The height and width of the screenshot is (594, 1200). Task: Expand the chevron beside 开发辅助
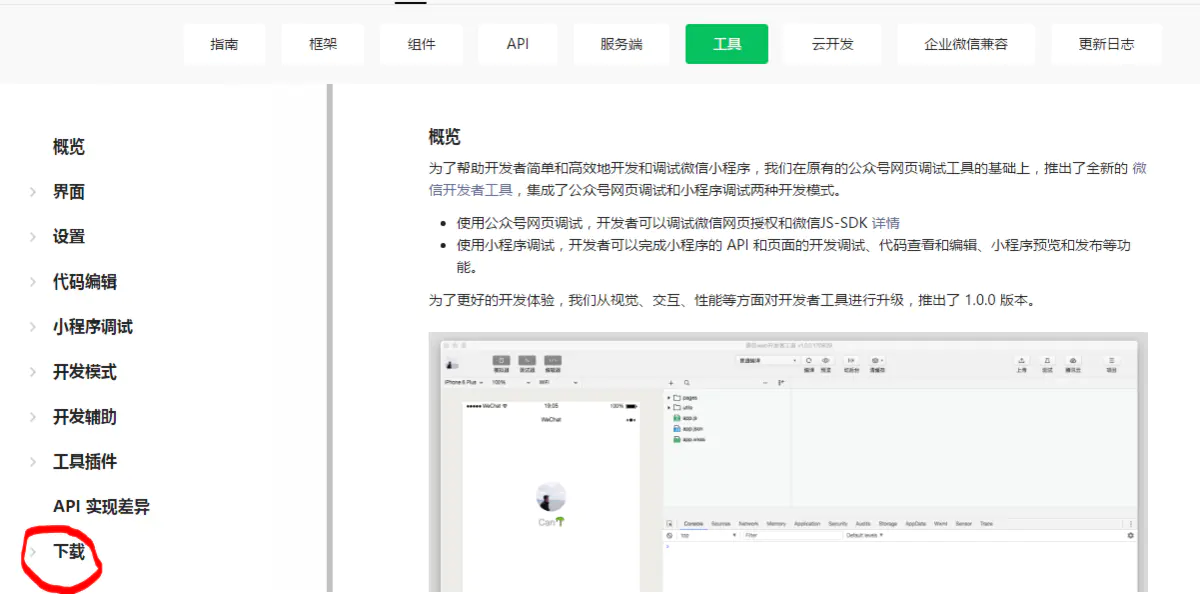[x=33, y=417]
